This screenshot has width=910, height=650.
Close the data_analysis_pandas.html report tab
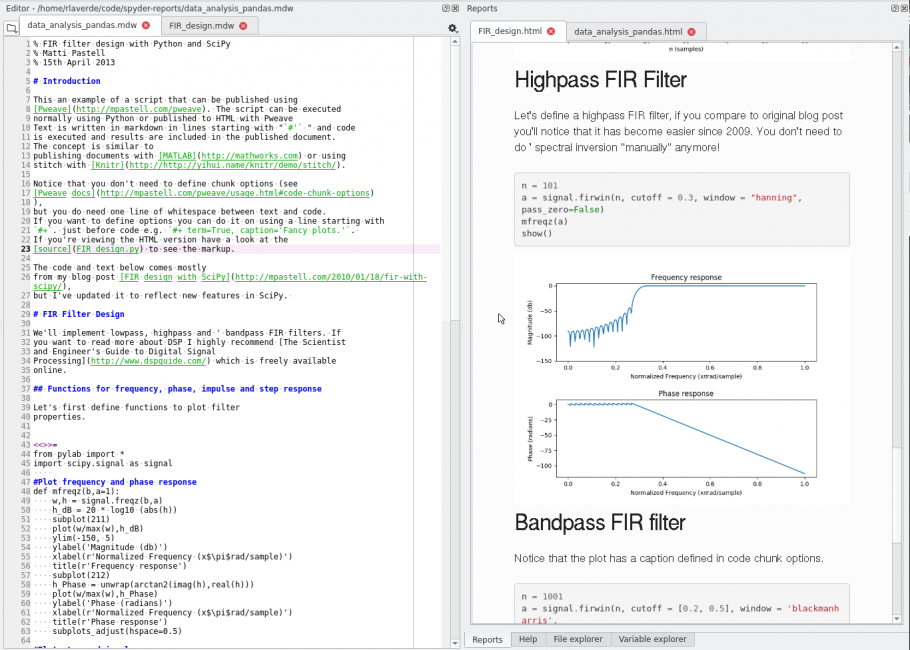(691, 32)
